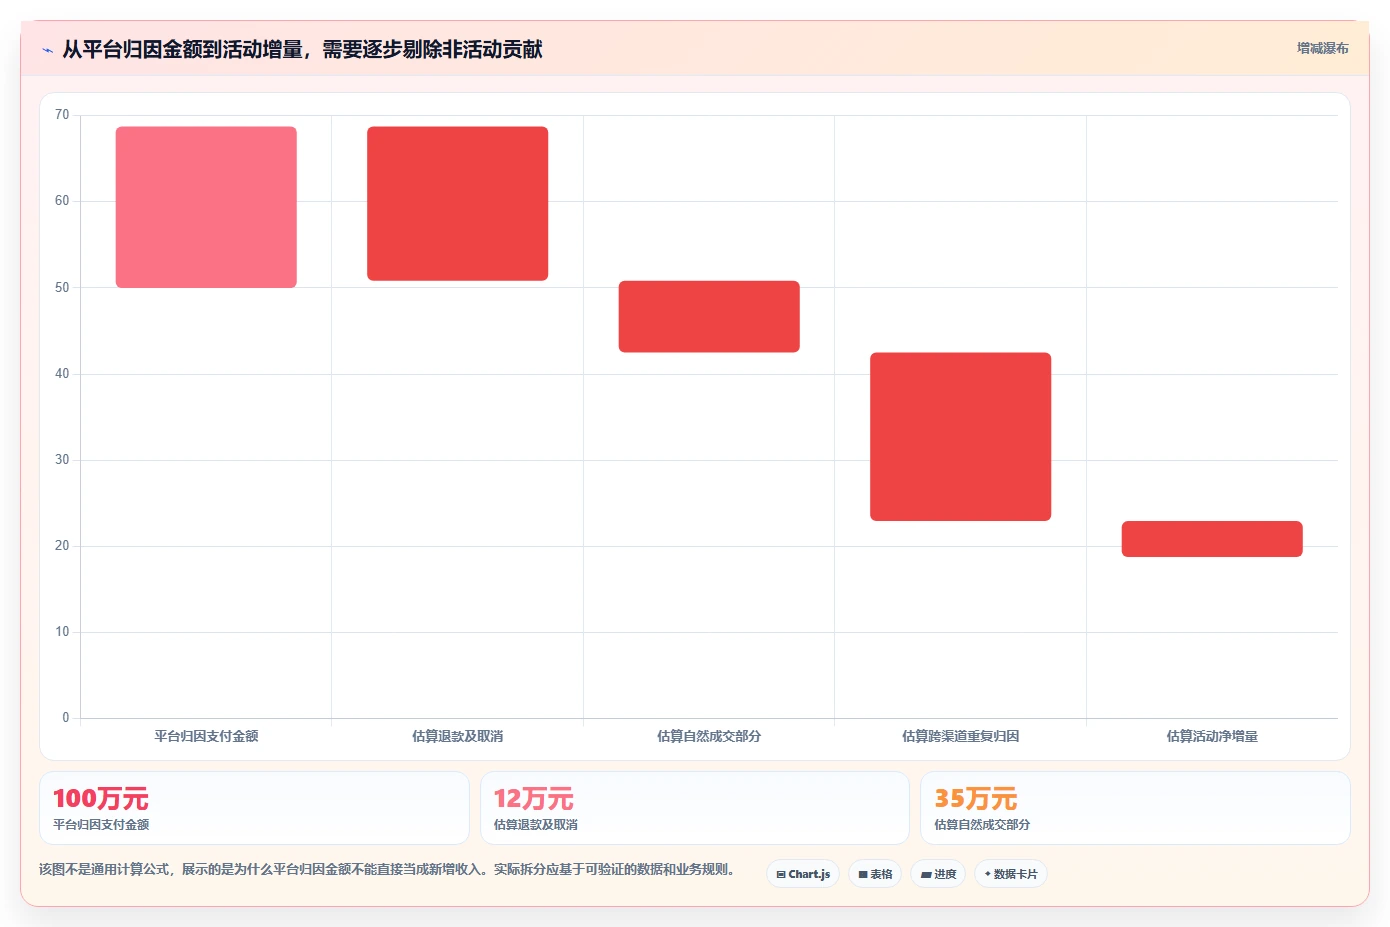Click the y-axis value 70
Image resolution: width=1390 pixels, height=927 pixels.
(62, 115)
